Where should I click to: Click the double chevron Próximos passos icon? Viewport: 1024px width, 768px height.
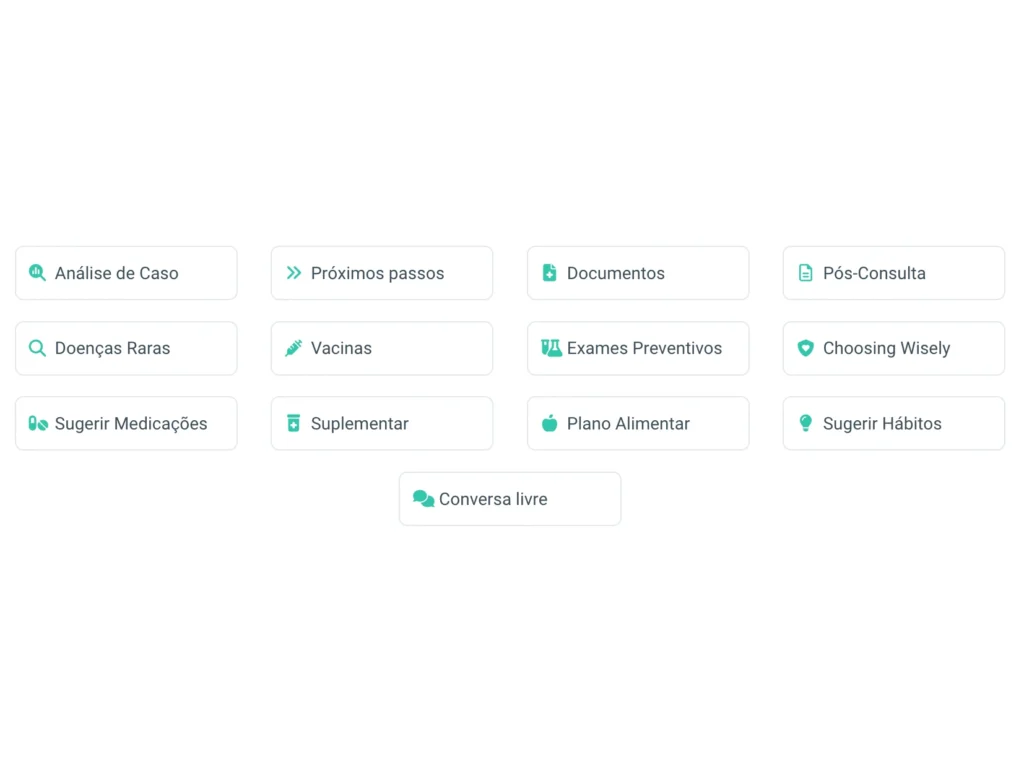(293, 273)
